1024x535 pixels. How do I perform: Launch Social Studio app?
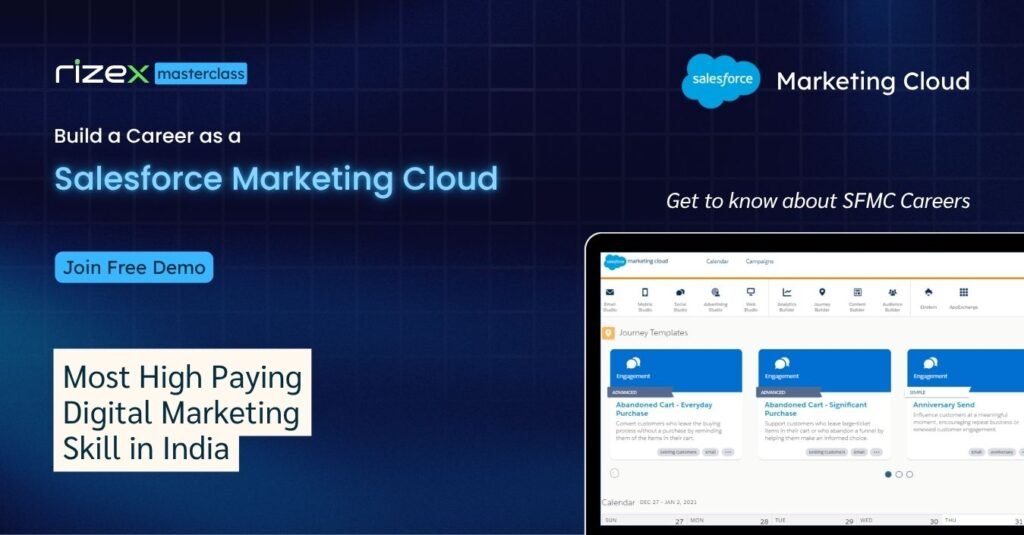(680, 293)
